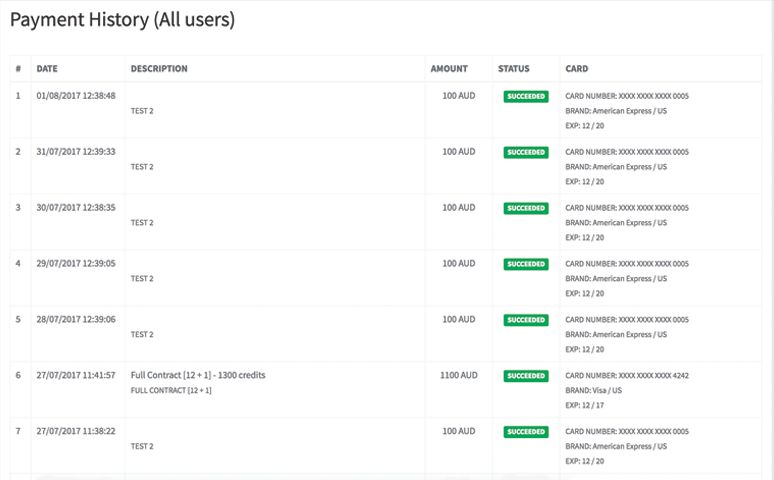Viewport: 774px width, 480px height.
Task: Click the SUCCEEDED status of the 1100 AUD payment
Action: pos(526,376)
